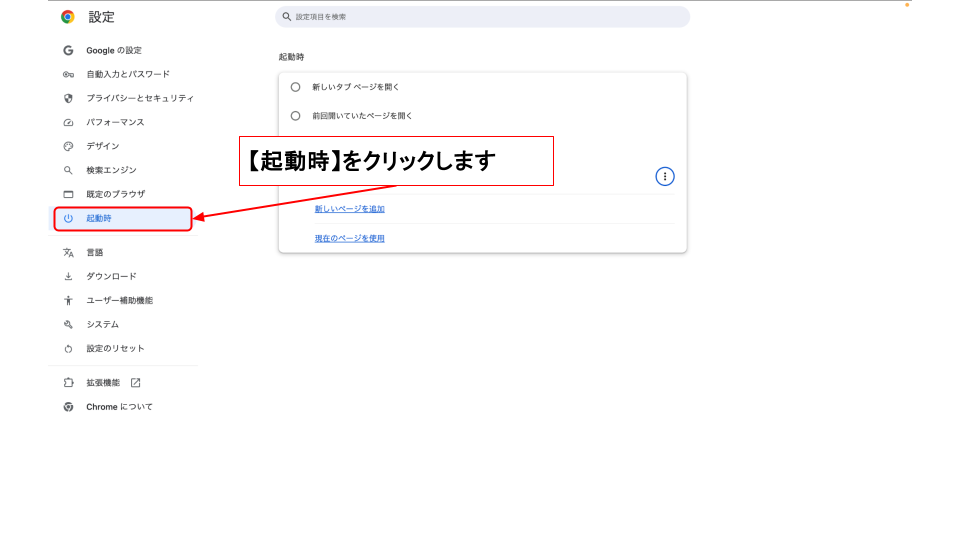
Task: Open the 起動時 settings section
Action: (120, 218)
